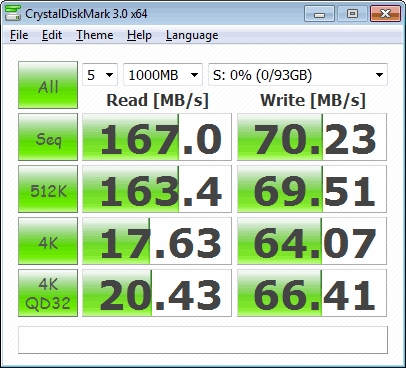The width and height of the screenshot is (406, 368).
Task: Start the Seq sequential test
Action: pos(48,137)
